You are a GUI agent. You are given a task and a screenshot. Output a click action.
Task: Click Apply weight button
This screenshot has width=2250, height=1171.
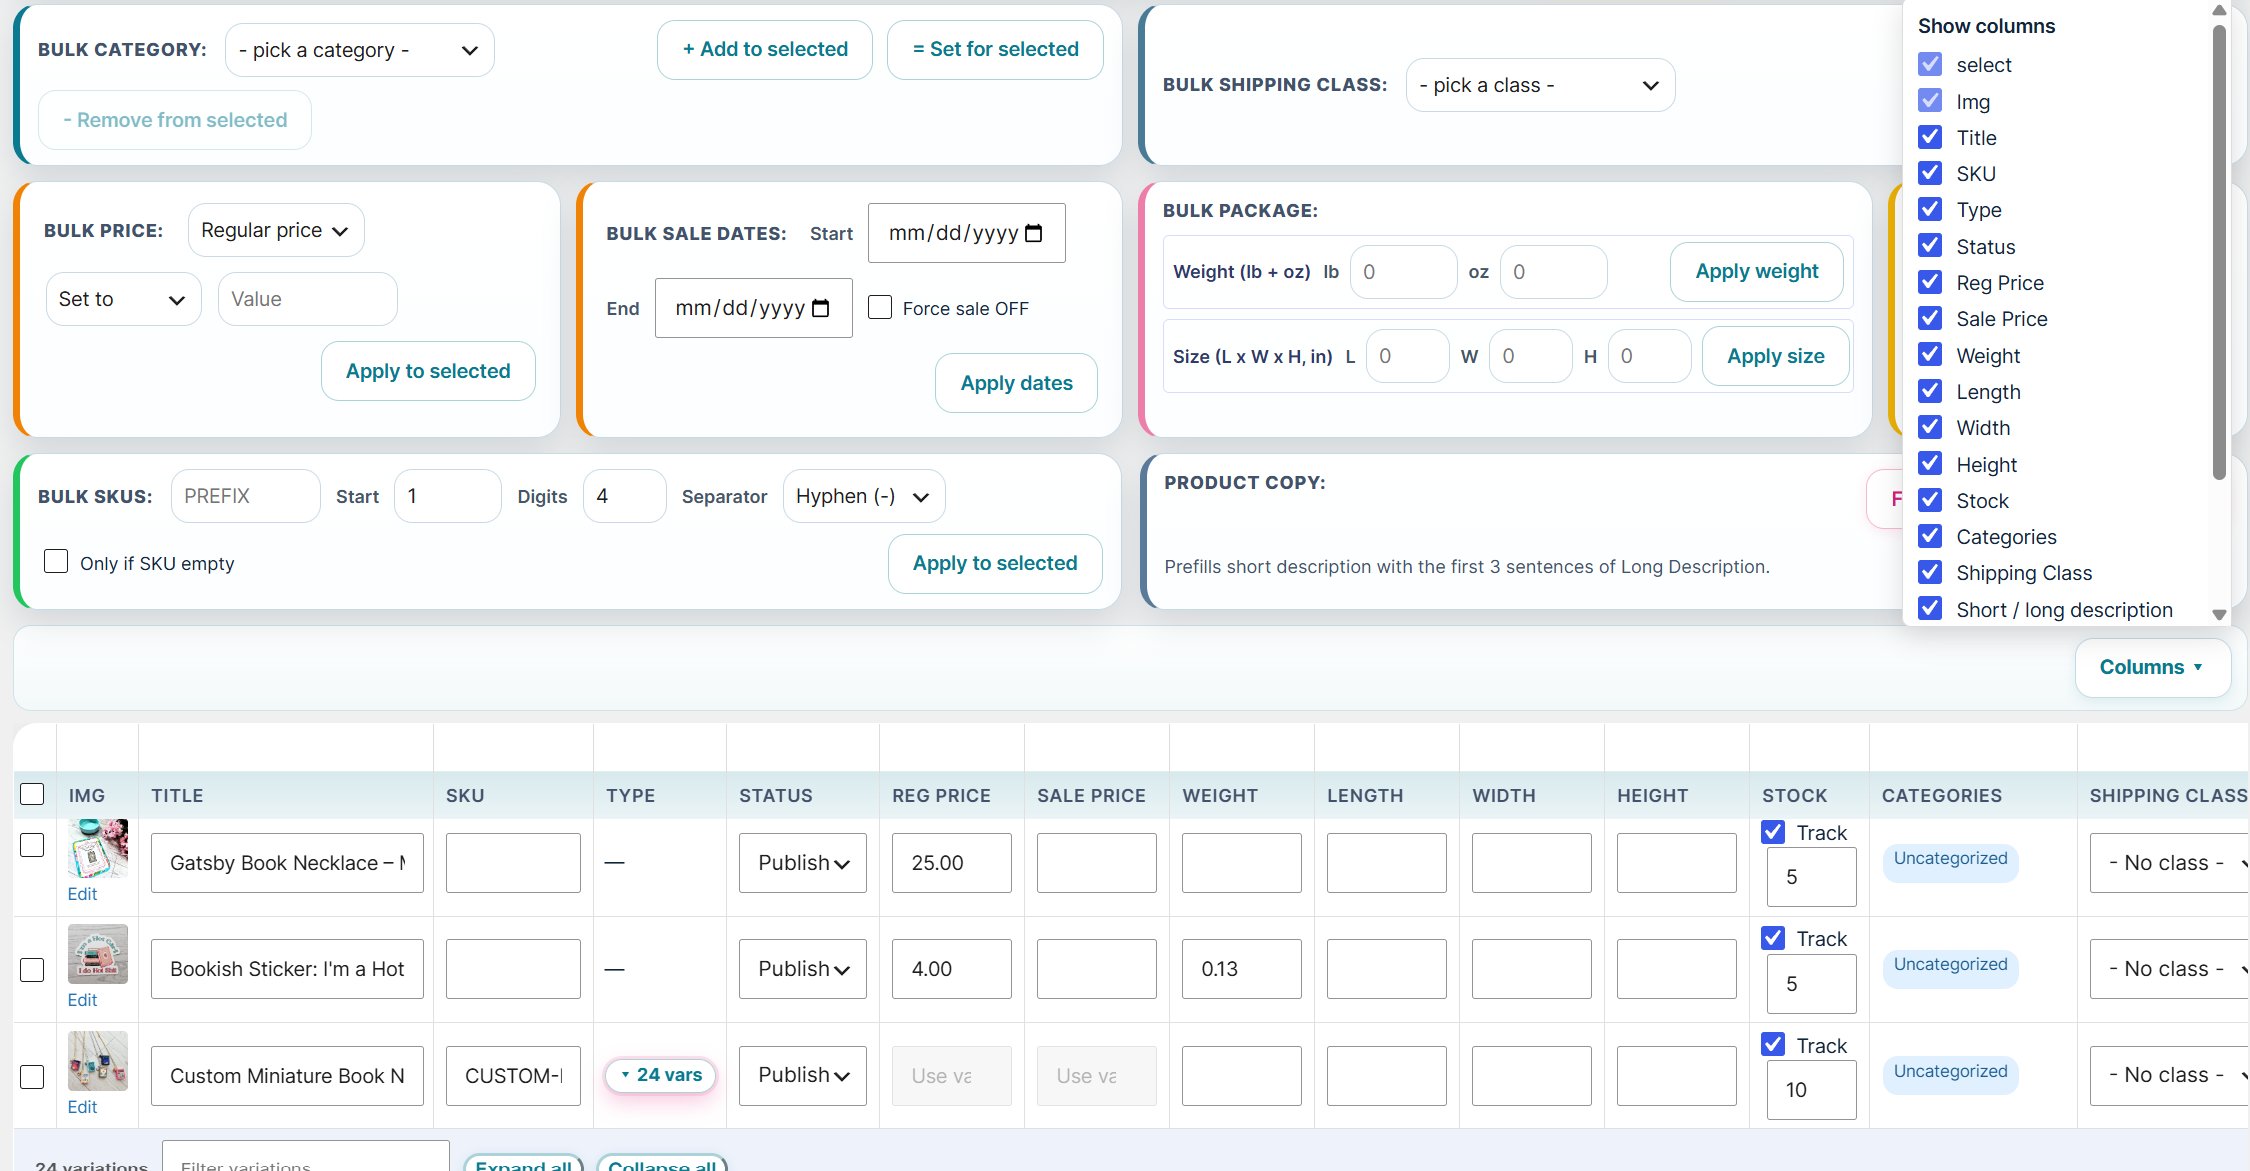1757,271
